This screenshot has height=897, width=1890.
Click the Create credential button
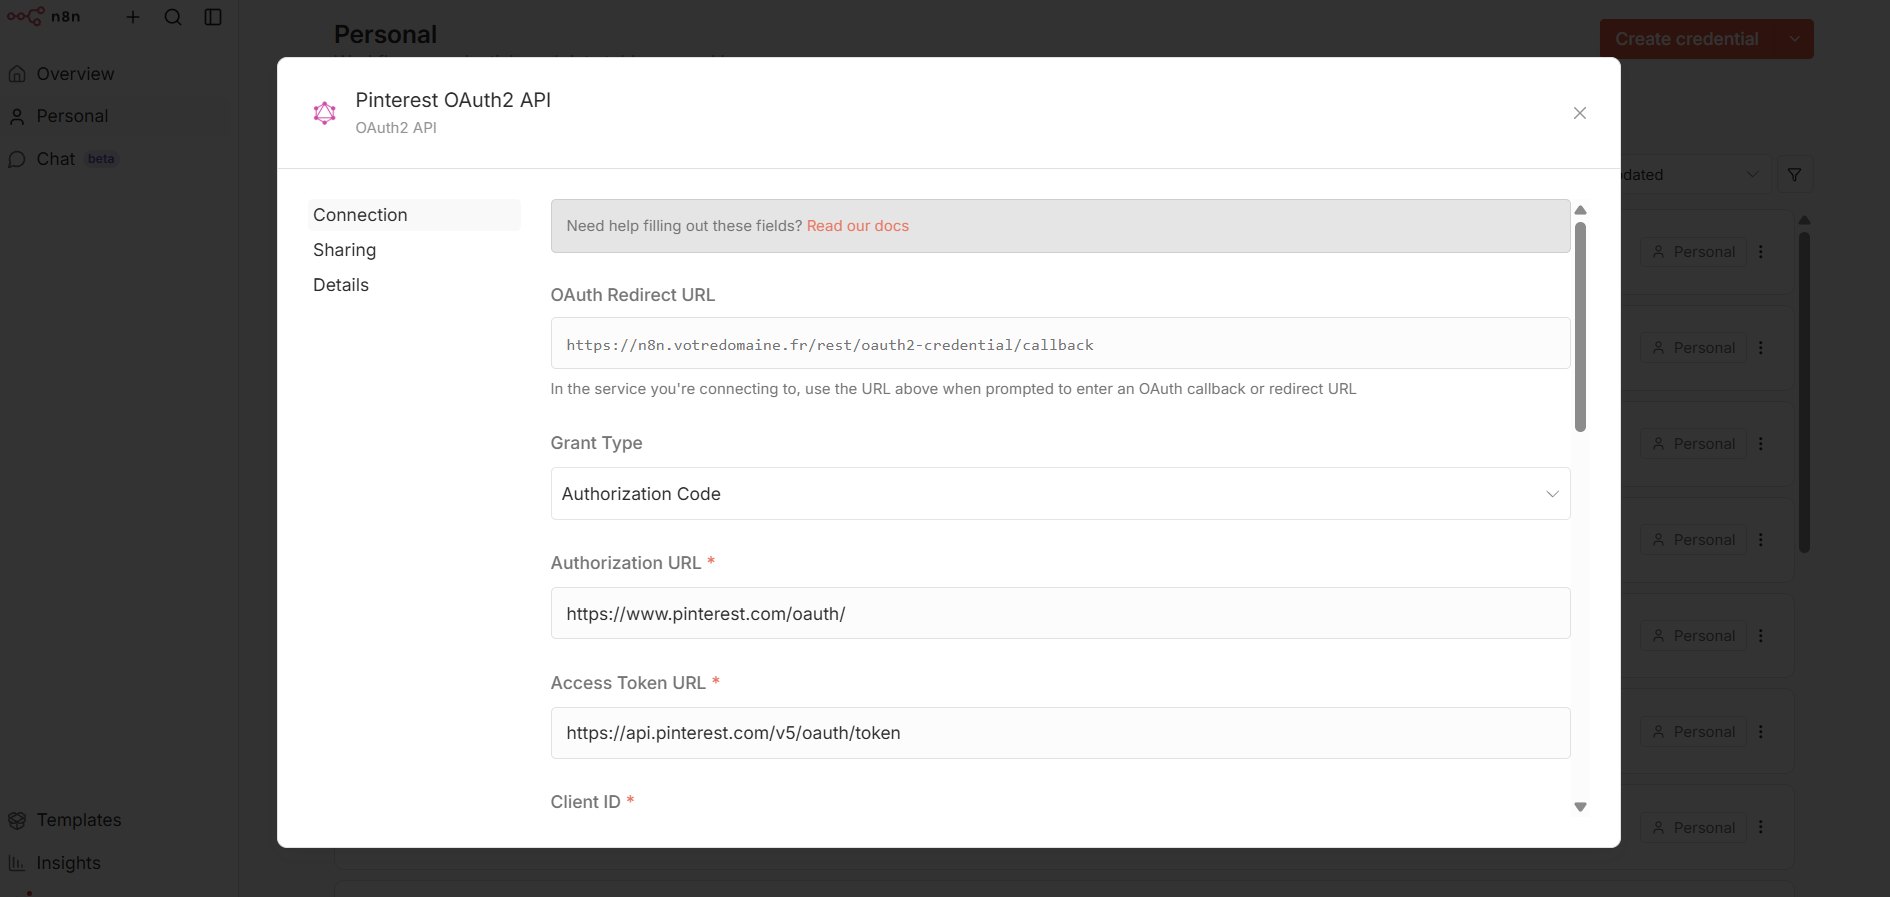(x=1687, y=39)
